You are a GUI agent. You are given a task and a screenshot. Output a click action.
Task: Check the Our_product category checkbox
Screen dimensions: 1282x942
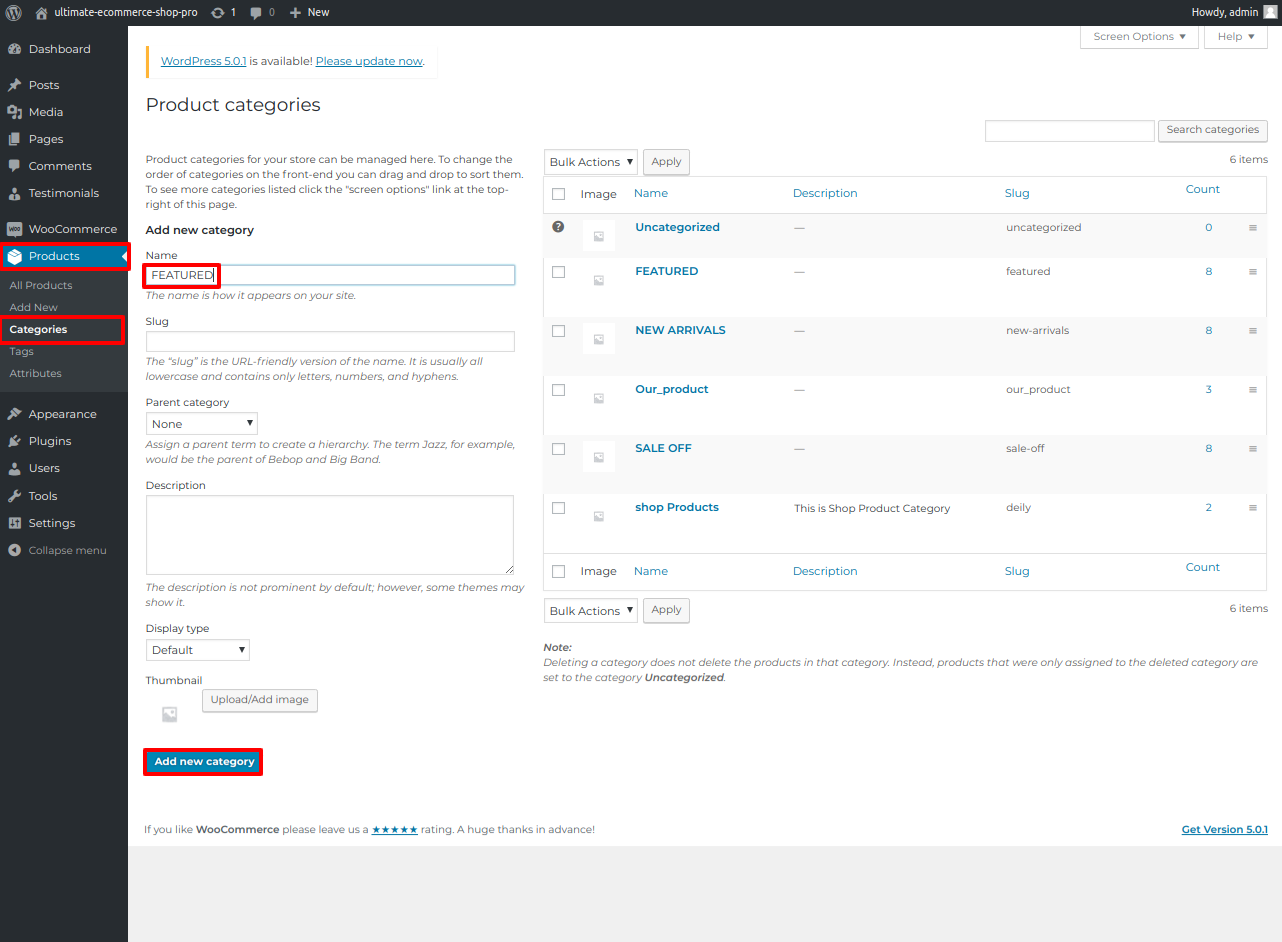[558, 390]
